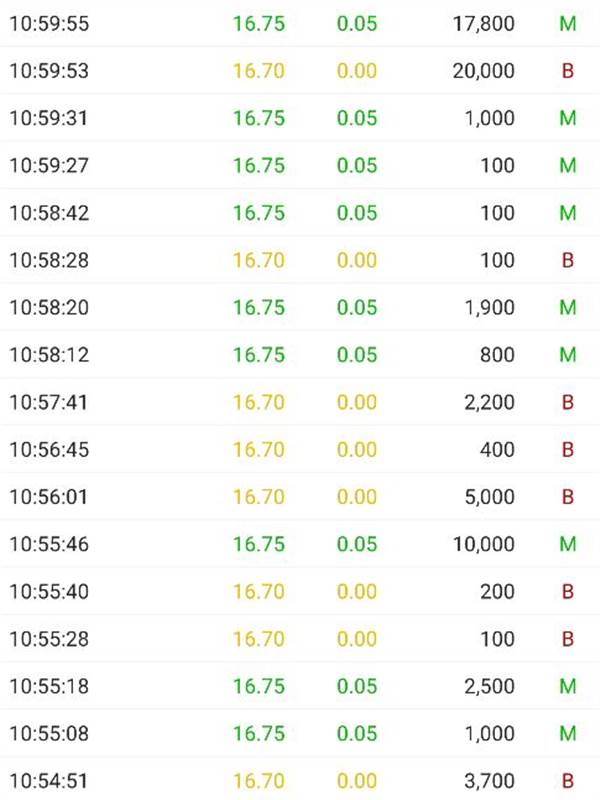Click the 16.75 price at 10:58:42
The width and height of the screenshot is (600, 800).
click(259, 213)
